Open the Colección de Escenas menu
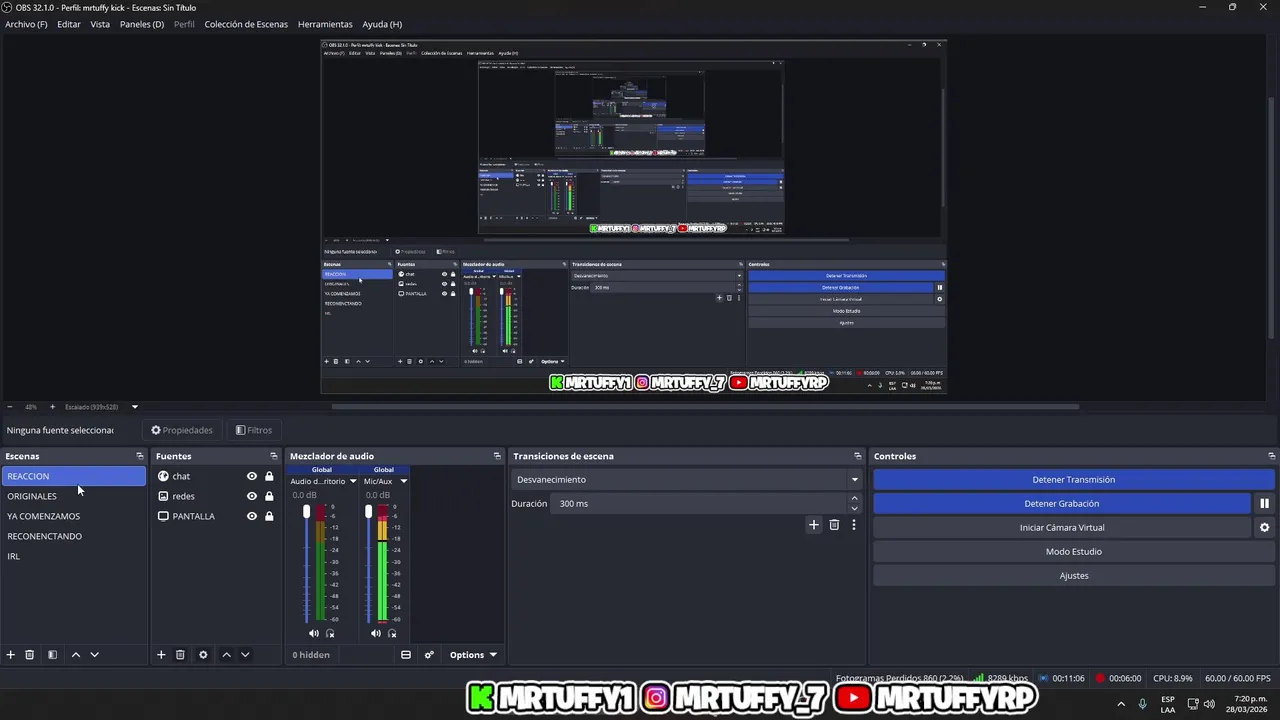1280x720 pixels. click(246, 24)
